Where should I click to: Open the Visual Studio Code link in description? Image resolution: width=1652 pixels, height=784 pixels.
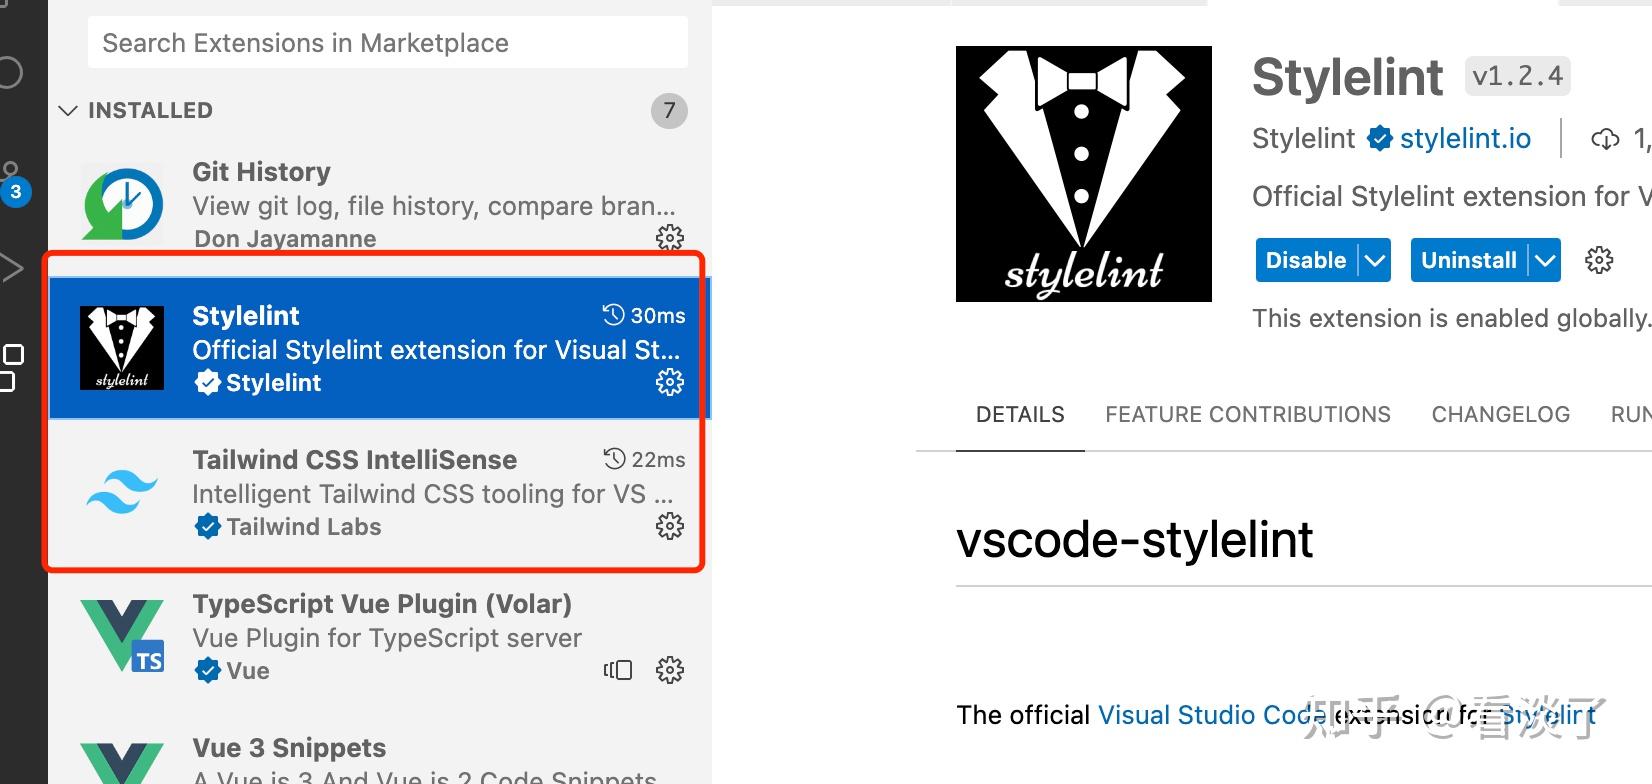[1212, 715]
